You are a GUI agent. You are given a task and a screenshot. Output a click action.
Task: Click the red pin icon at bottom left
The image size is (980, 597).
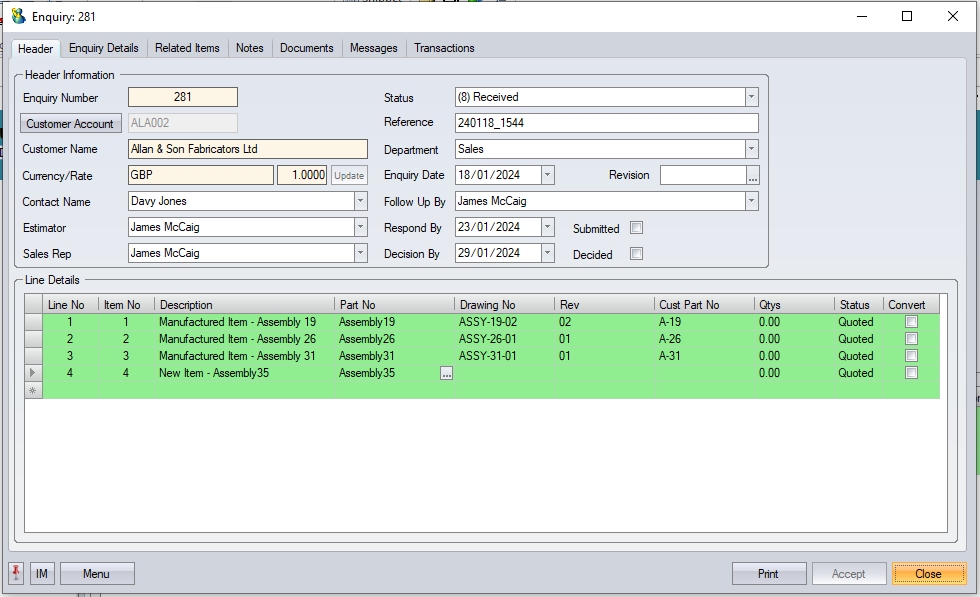(16, 573)
